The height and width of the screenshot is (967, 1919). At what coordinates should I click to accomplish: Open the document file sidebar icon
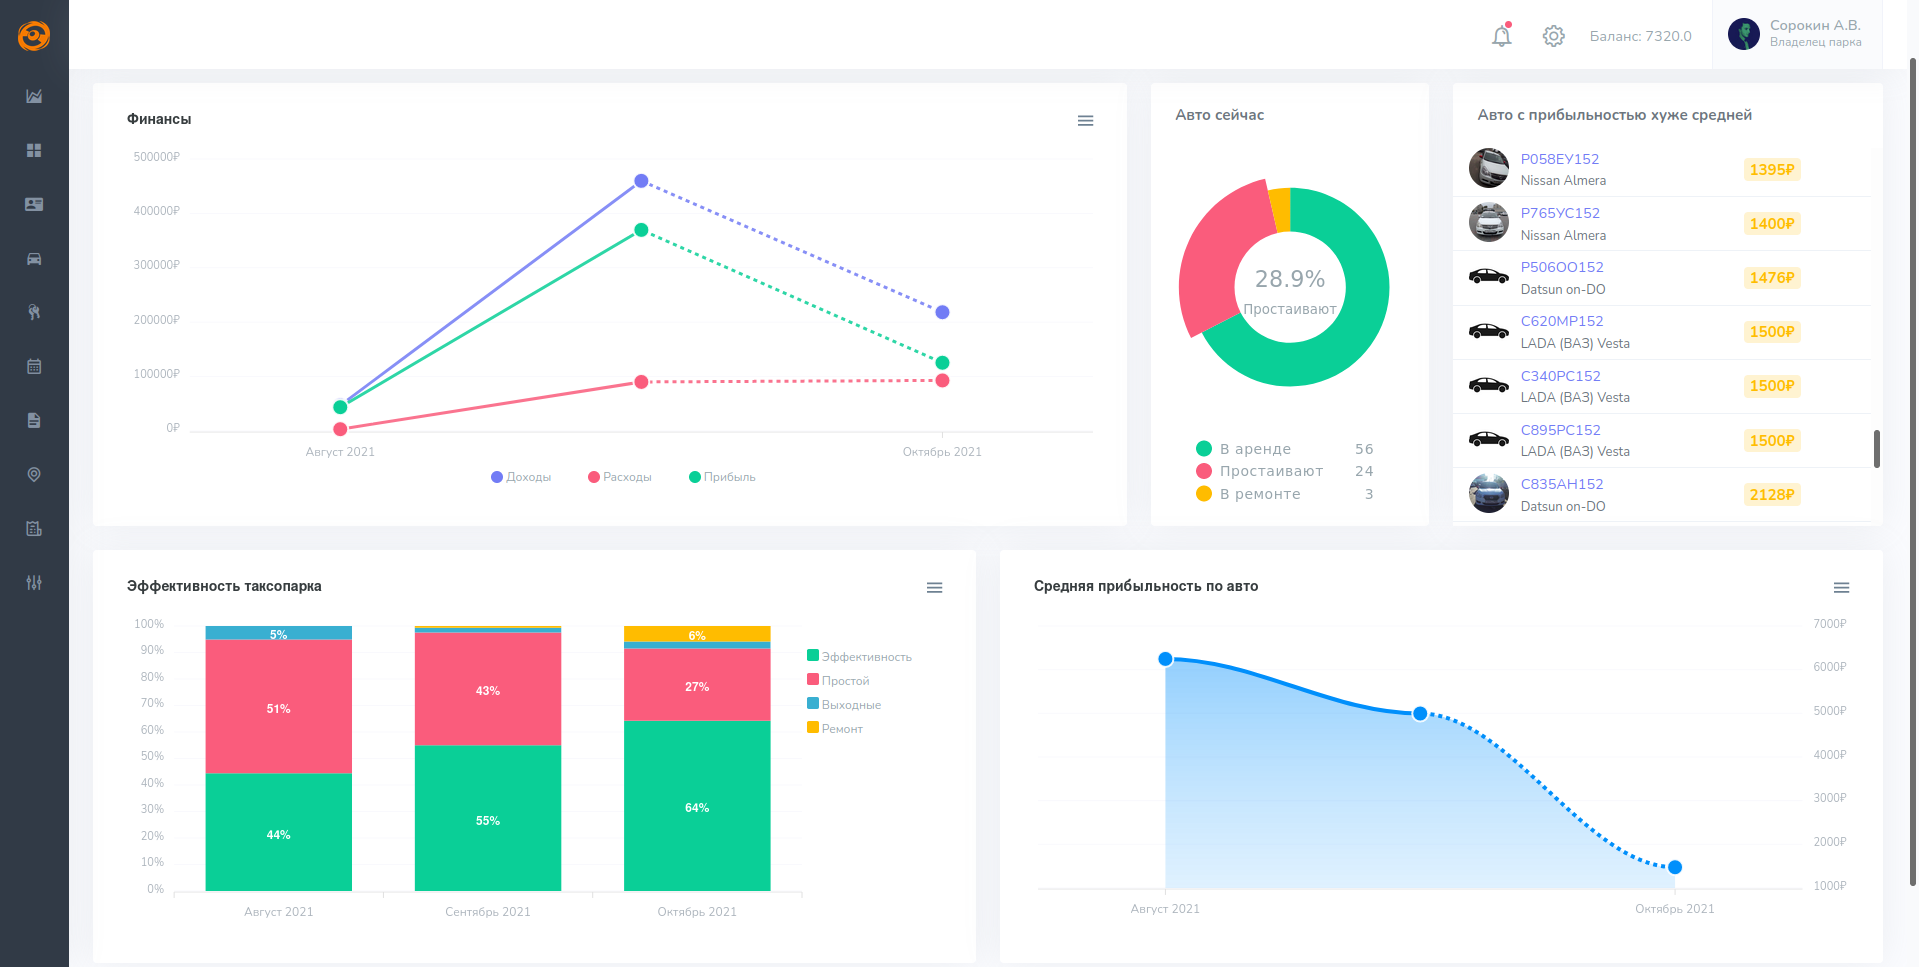(34, 420)
